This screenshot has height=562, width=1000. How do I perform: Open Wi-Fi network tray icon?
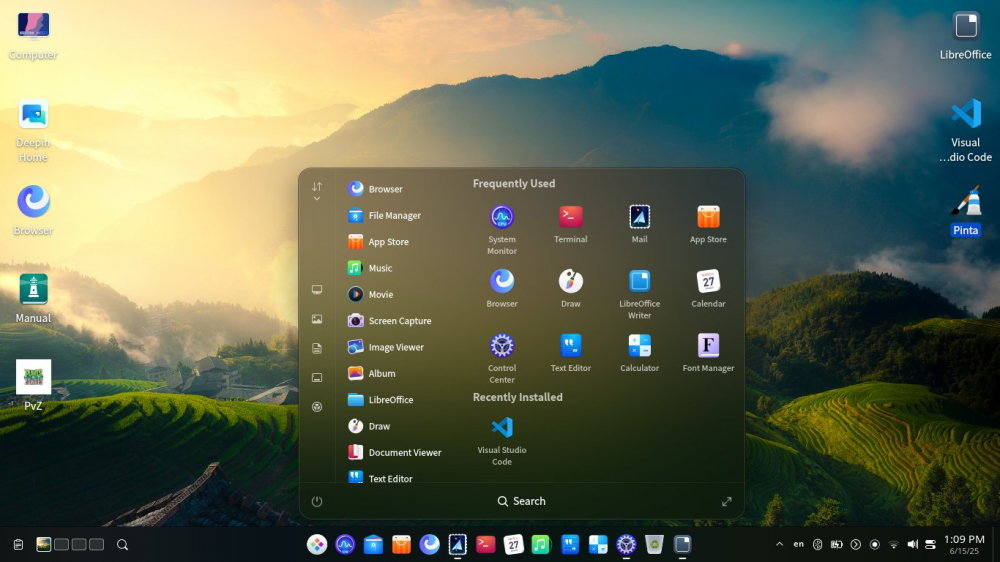[893, 544]
